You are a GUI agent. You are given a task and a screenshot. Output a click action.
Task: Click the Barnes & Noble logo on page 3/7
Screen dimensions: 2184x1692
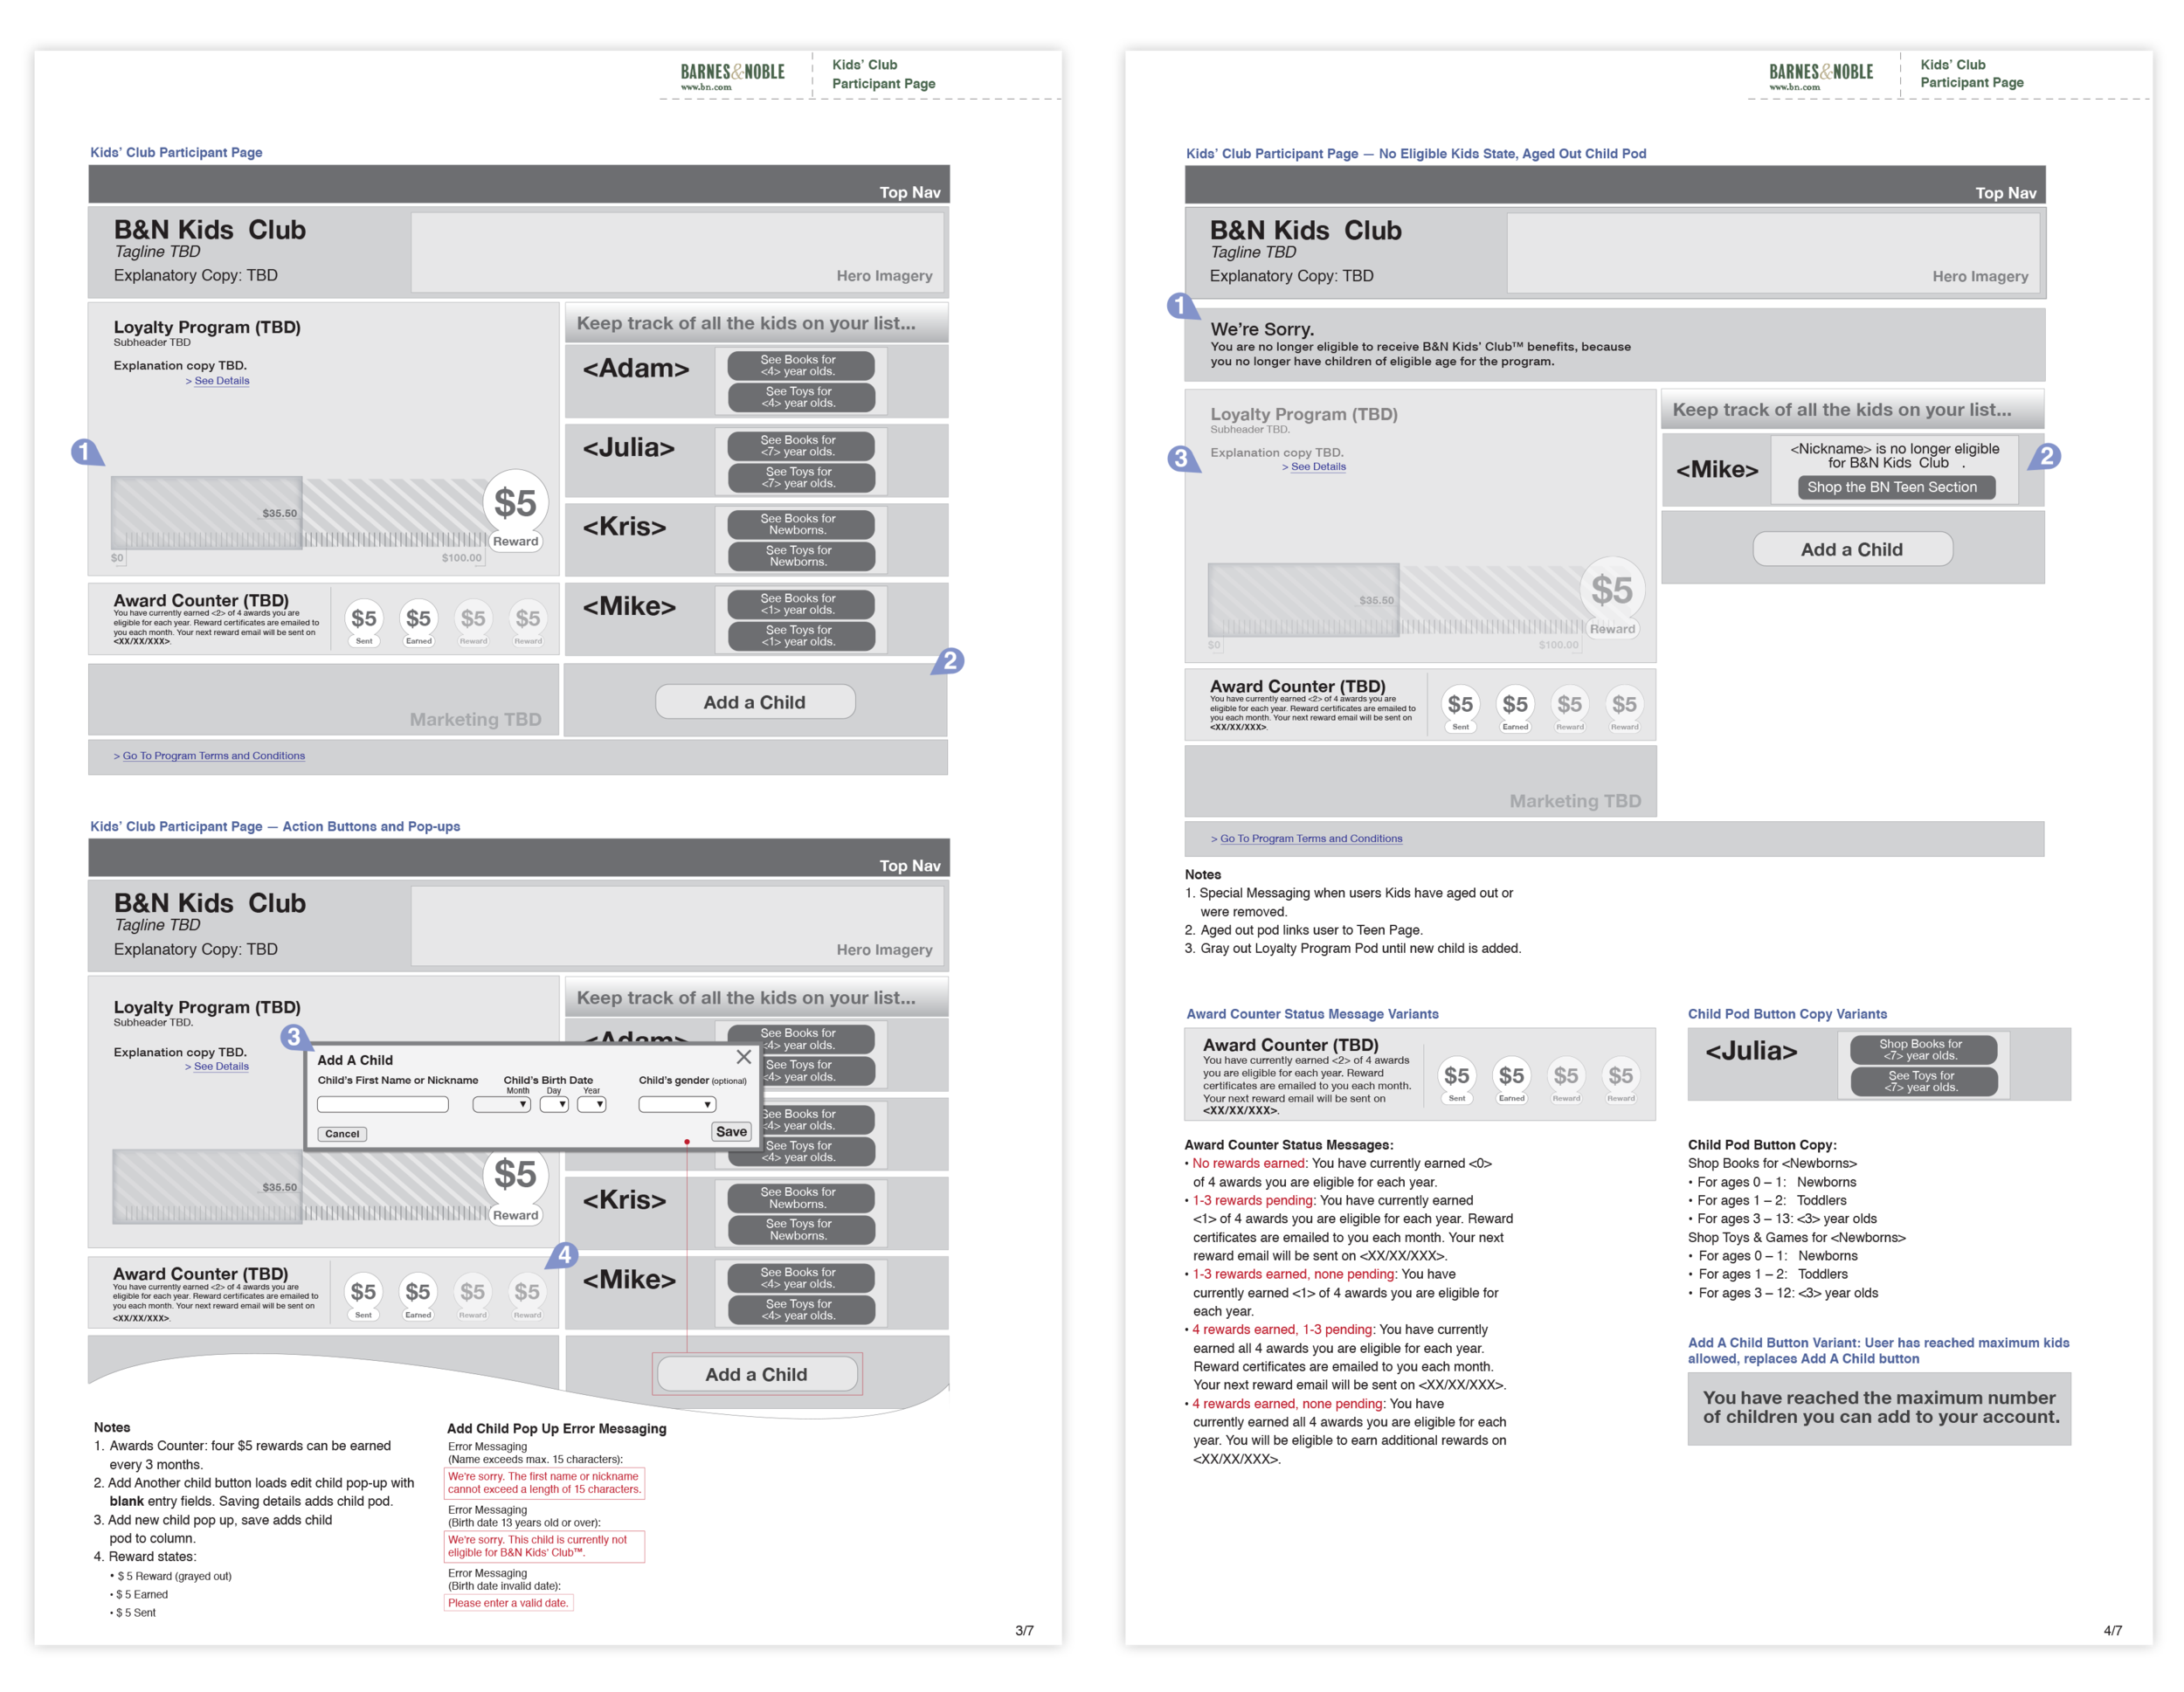733,75
